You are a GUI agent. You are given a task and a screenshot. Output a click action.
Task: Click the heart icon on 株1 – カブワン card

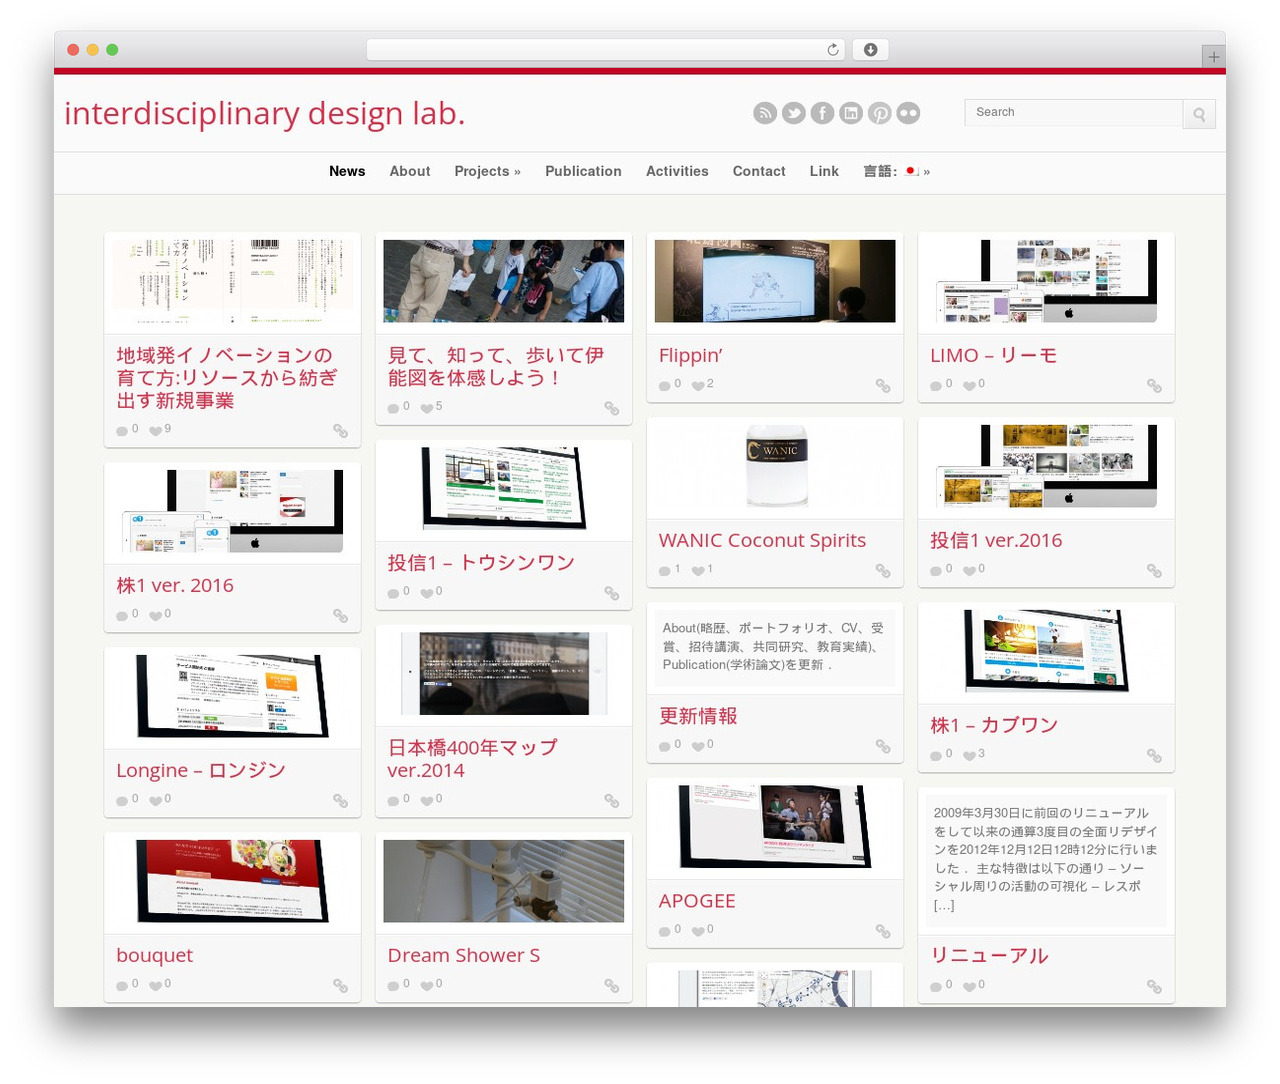coord(969,755)
